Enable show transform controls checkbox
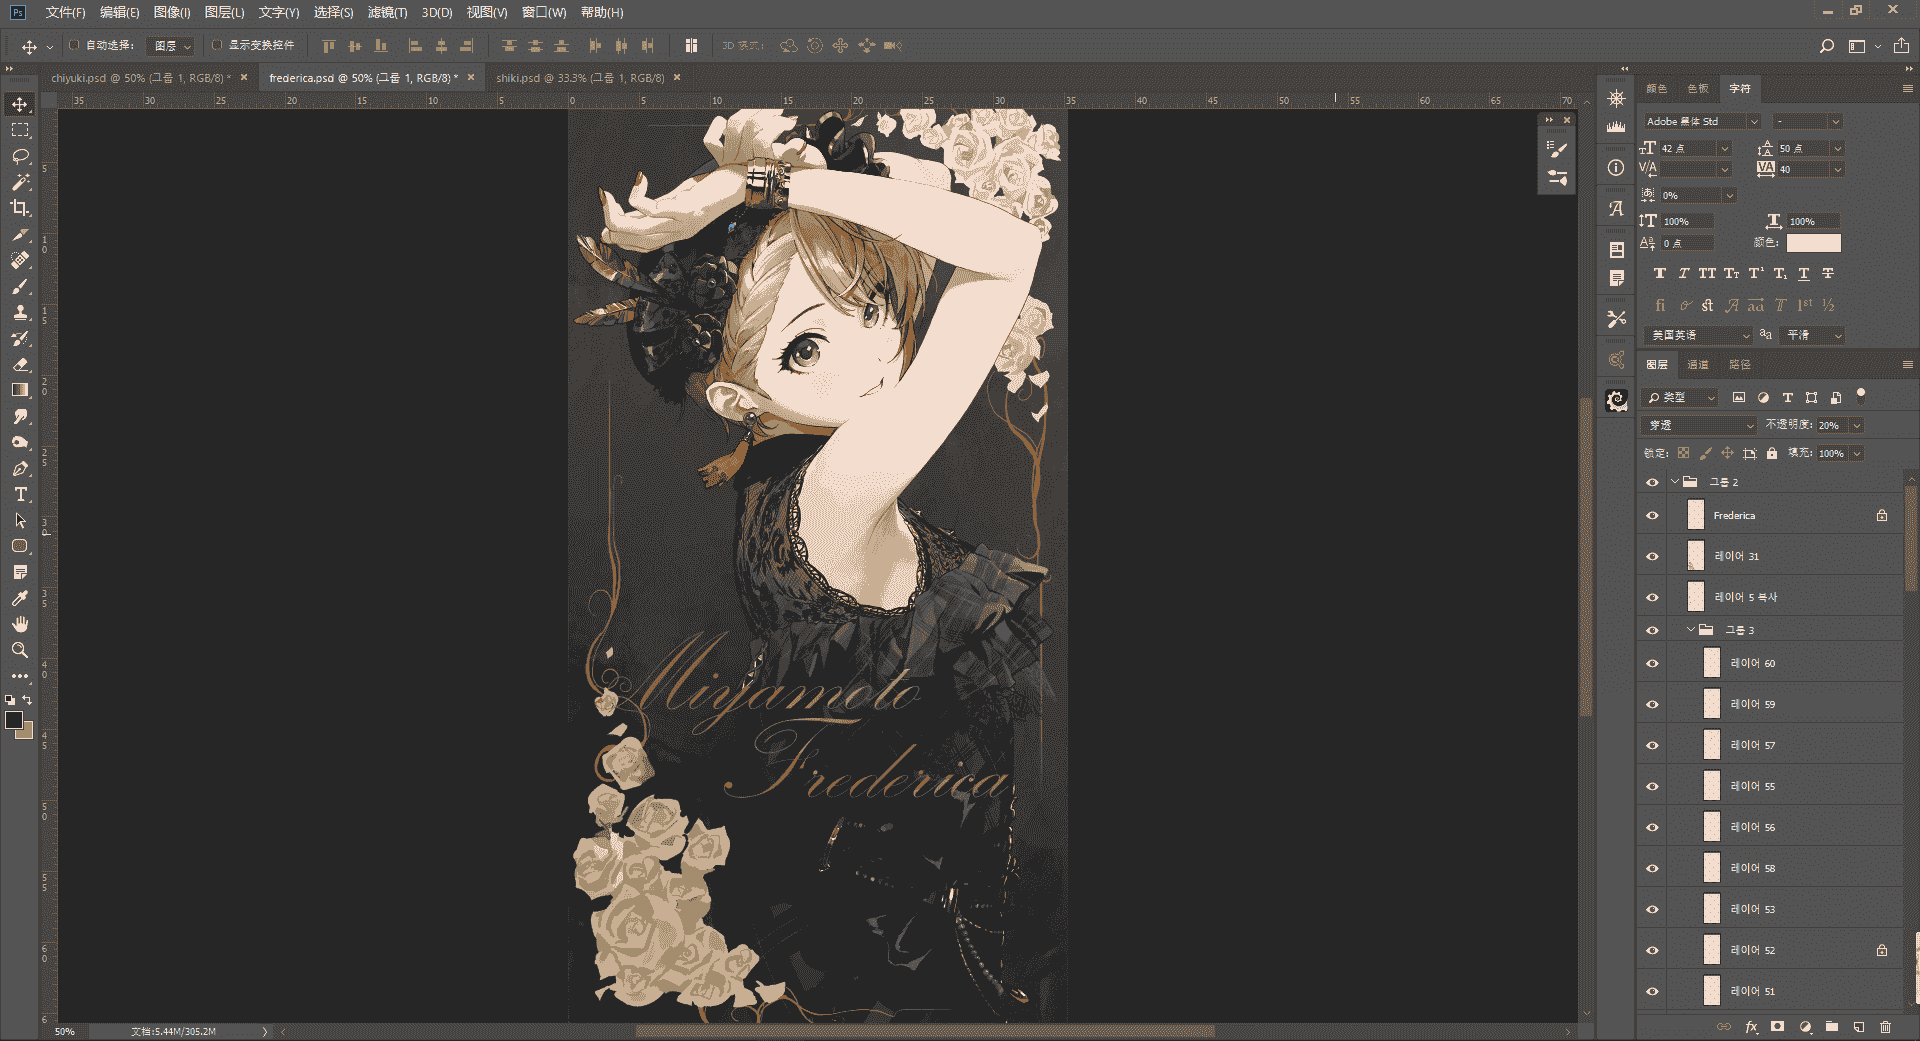Viewport: 1920px width, 1041px height. coord(216,45)
